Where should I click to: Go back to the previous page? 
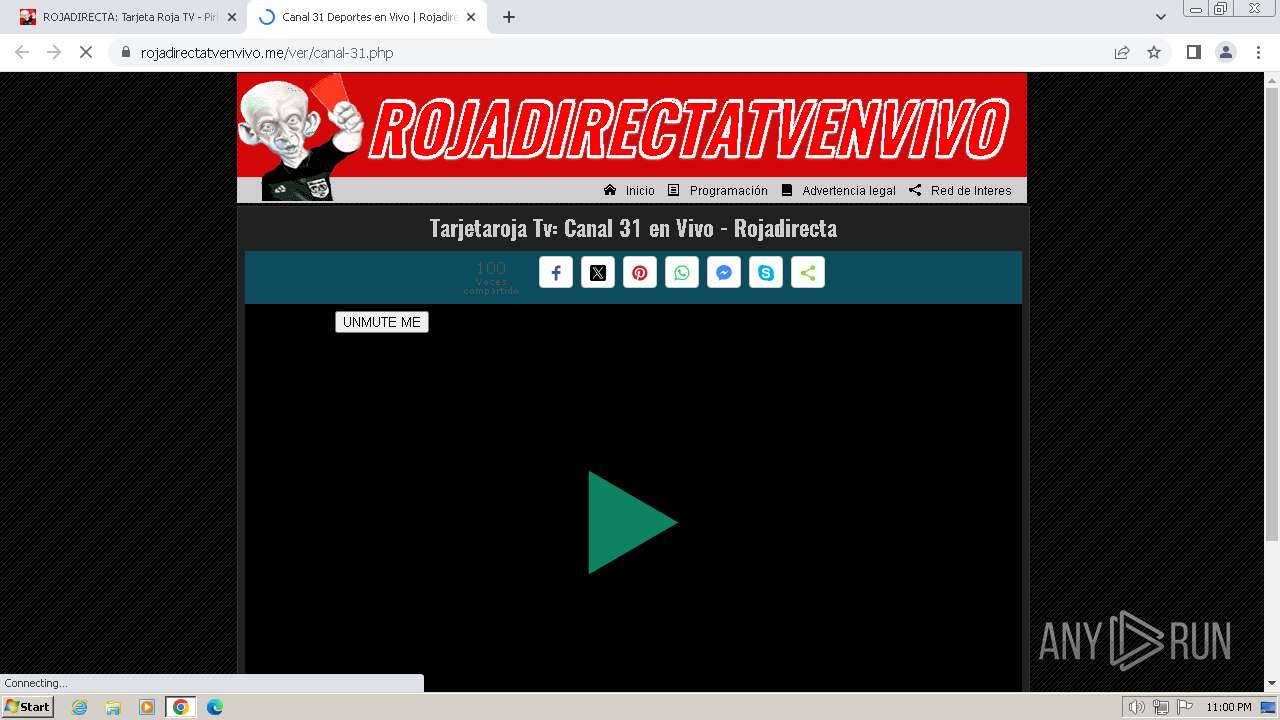click(x=22, y=52)
